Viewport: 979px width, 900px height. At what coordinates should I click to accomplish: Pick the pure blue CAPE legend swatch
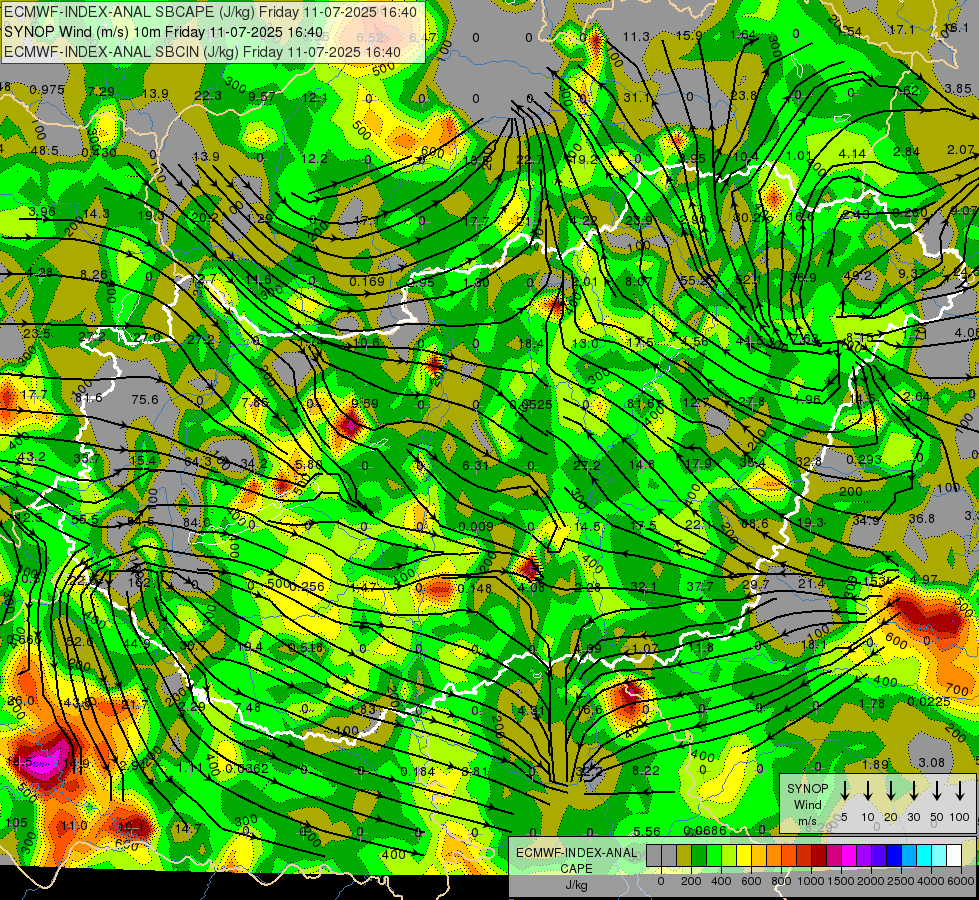point(895,855)
